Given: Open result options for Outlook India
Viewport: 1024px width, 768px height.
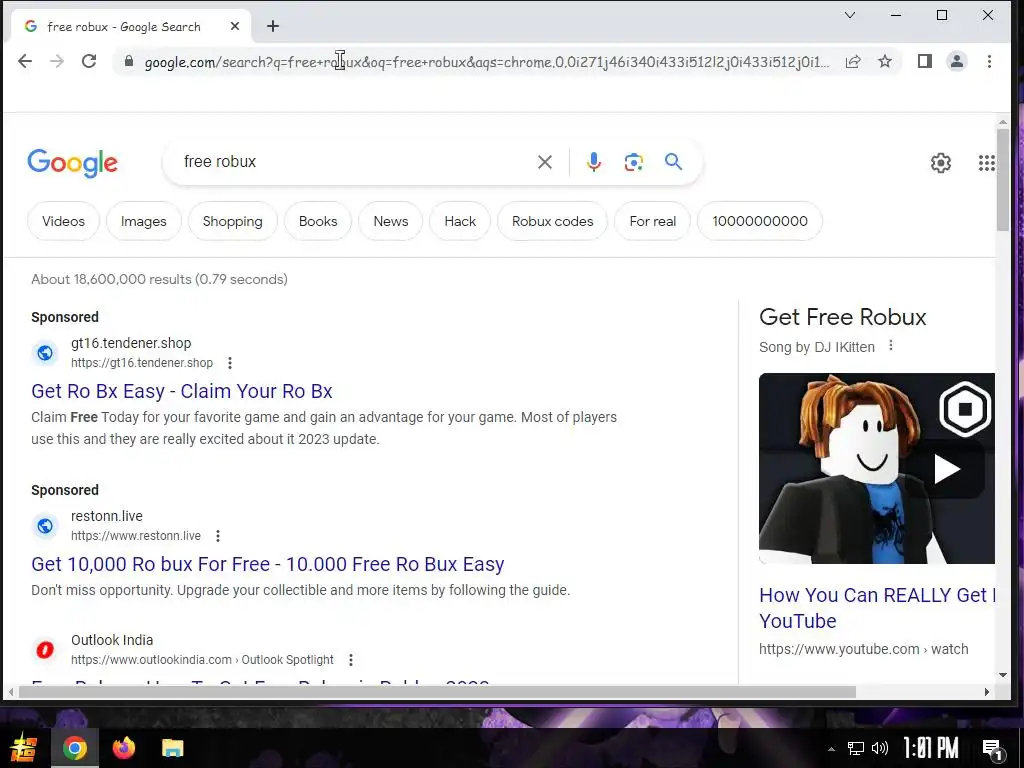Looking at the screenshot, I should pyautogui.click(x=351, y=660).
